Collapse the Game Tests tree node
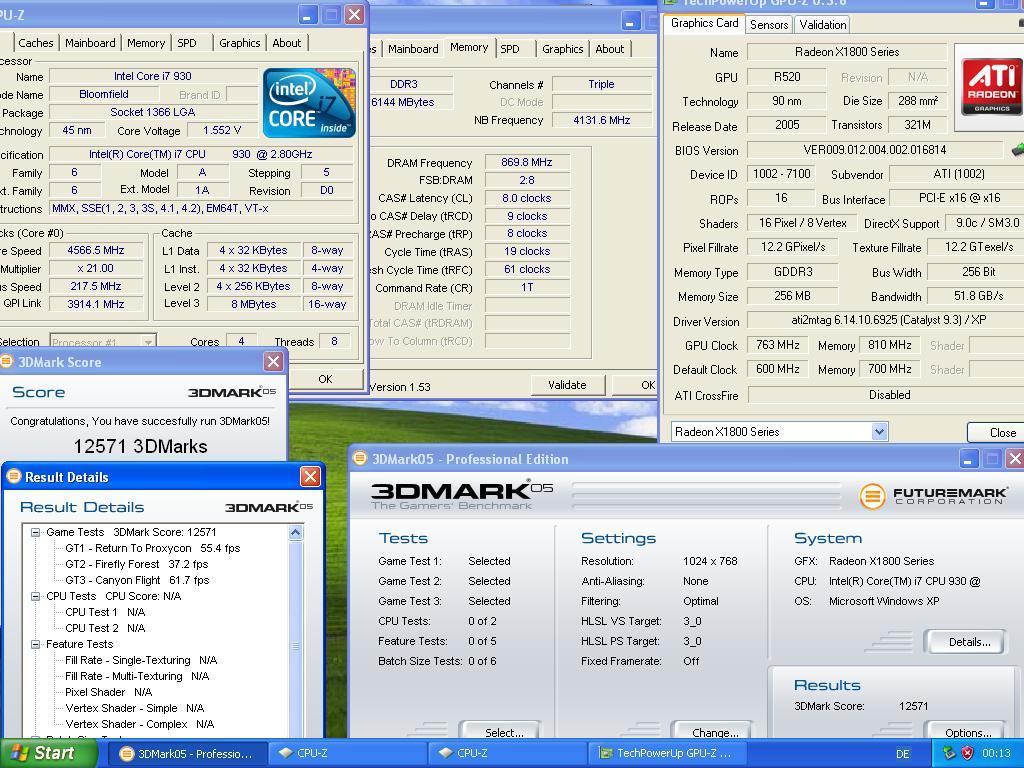This screenshot has height=768, width=1024. coord(35,532)
